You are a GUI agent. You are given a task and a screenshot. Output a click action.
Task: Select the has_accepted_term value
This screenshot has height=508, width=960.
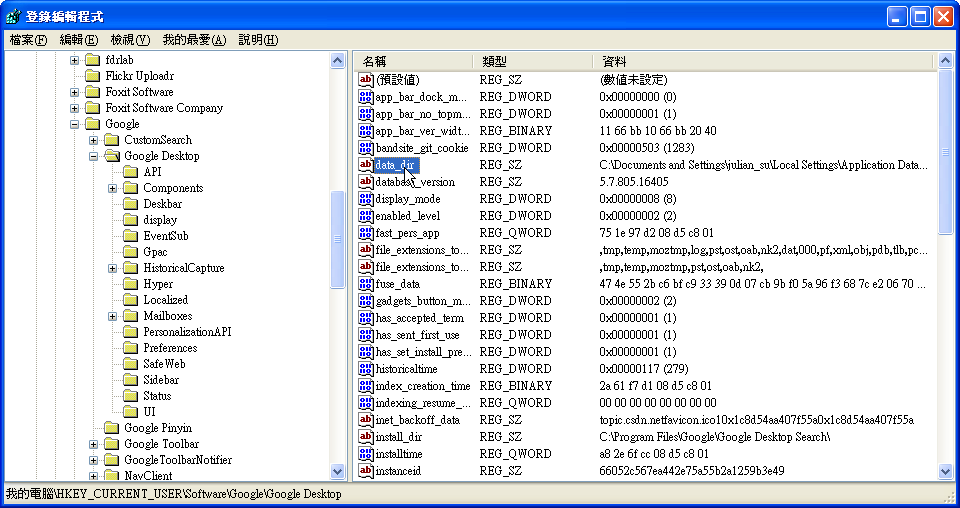point(419,318)
